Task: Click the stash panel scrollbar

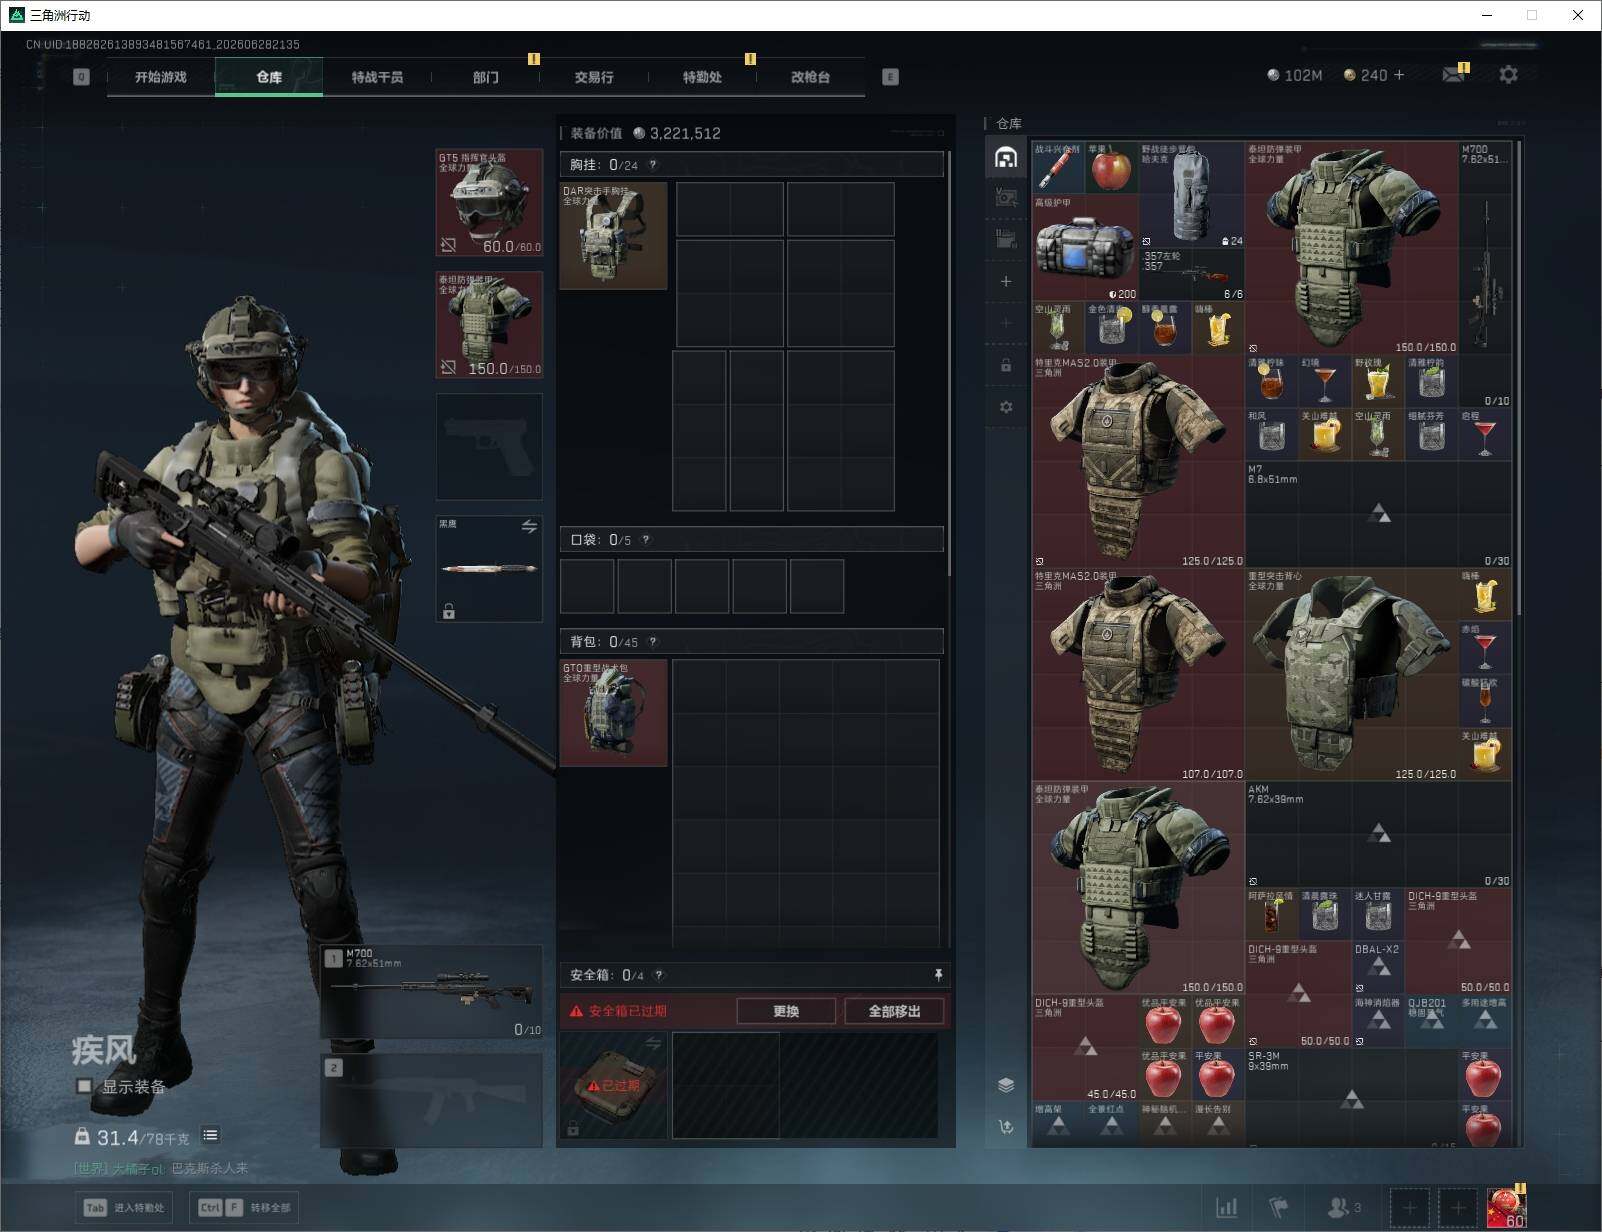Action: (1519, 377)
